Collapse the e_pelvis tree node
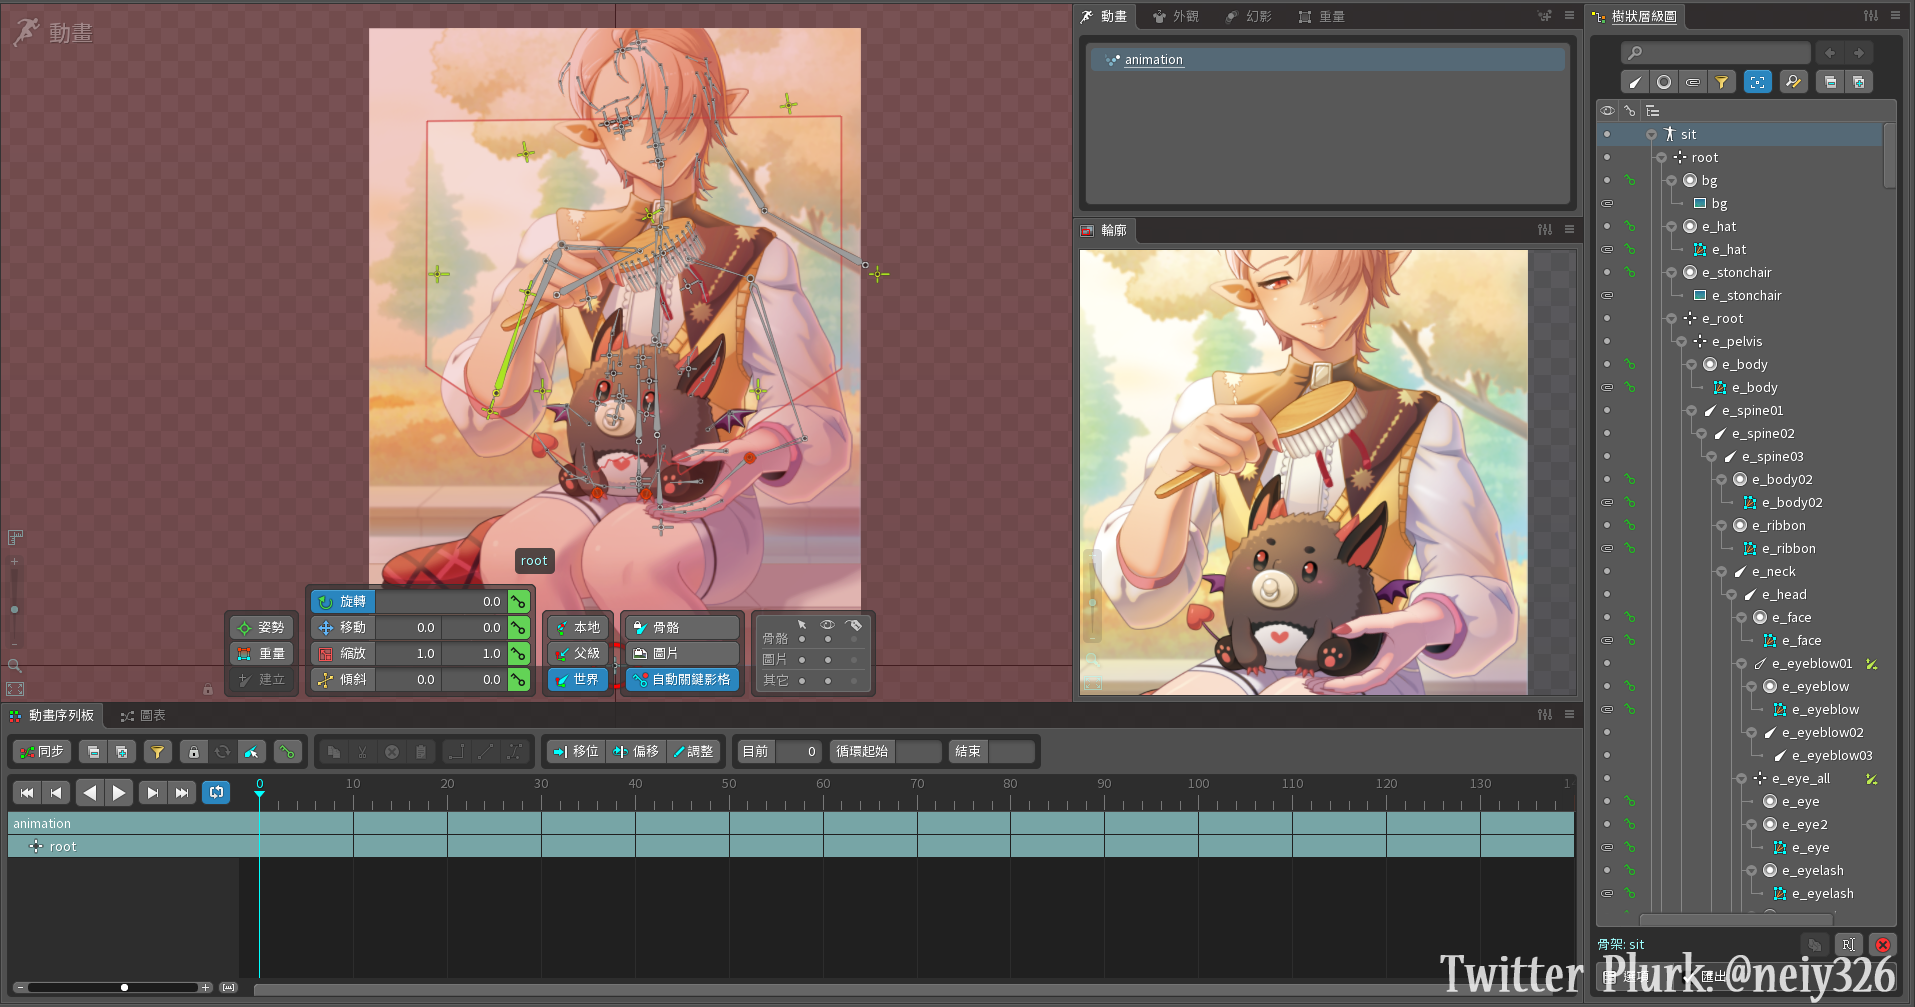Viewport: 1915px width, 1007px height. coord(1681,342)
